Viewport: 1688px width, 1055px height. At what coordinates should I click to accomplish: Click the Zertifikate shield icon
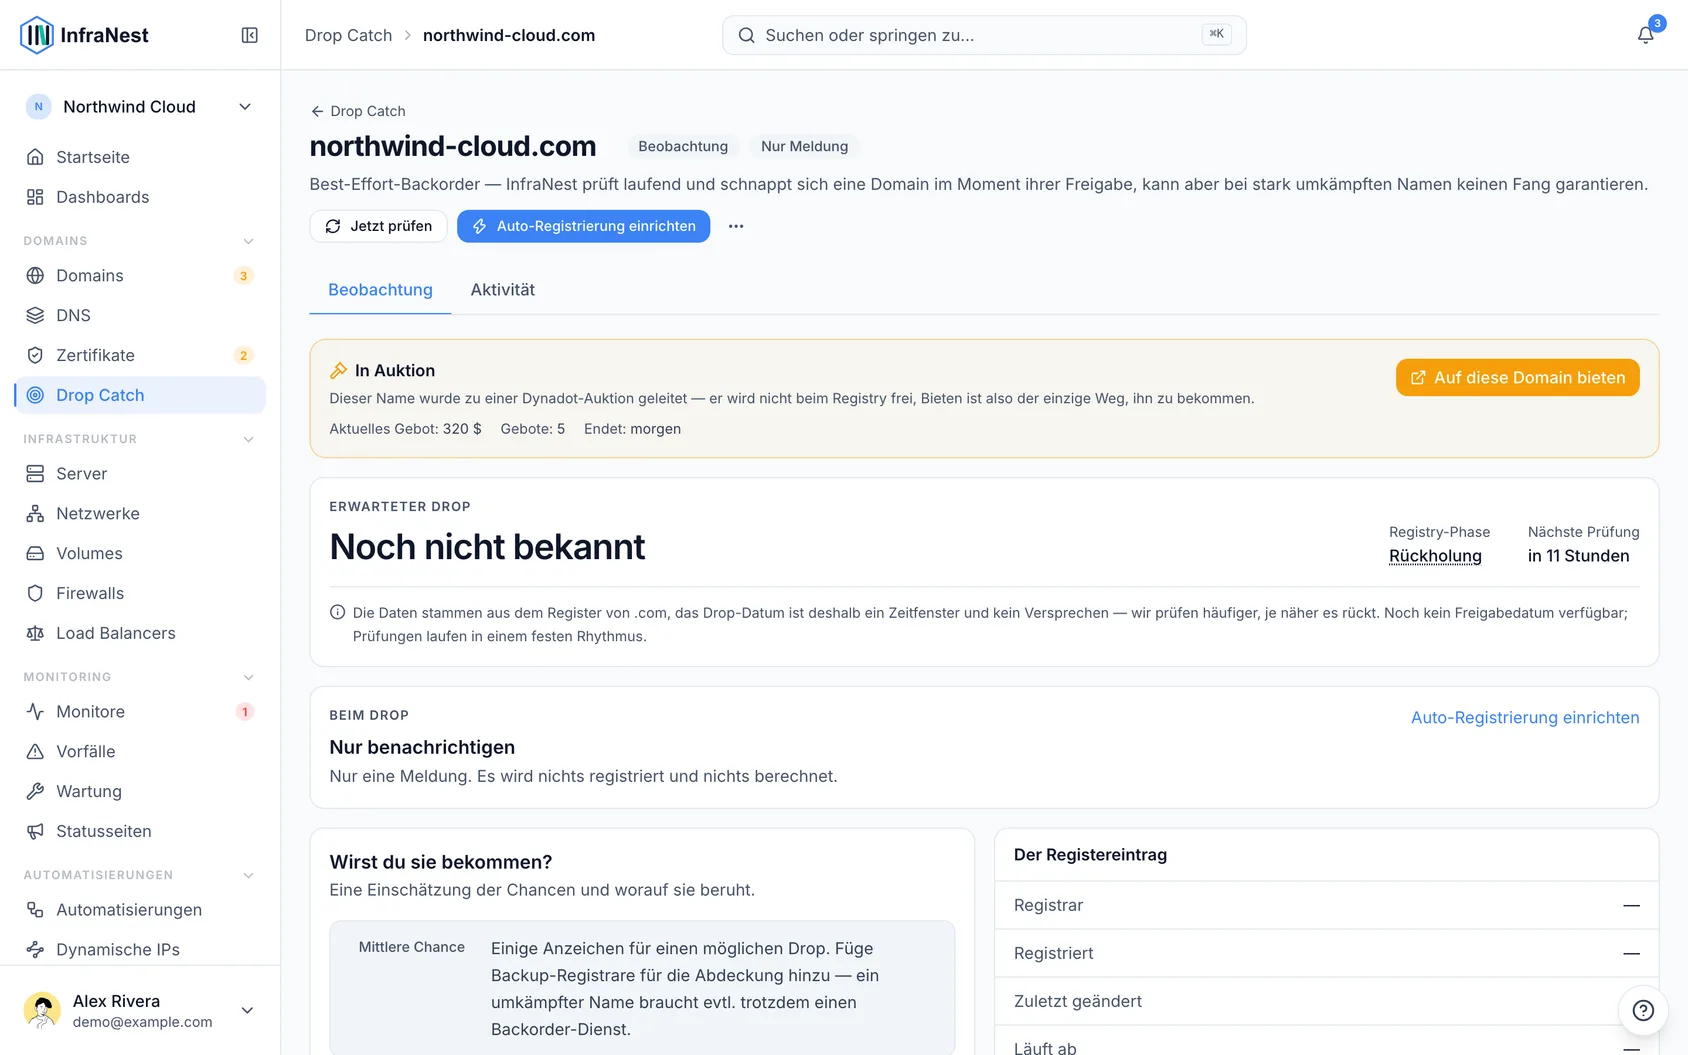[x=35, y=355]
